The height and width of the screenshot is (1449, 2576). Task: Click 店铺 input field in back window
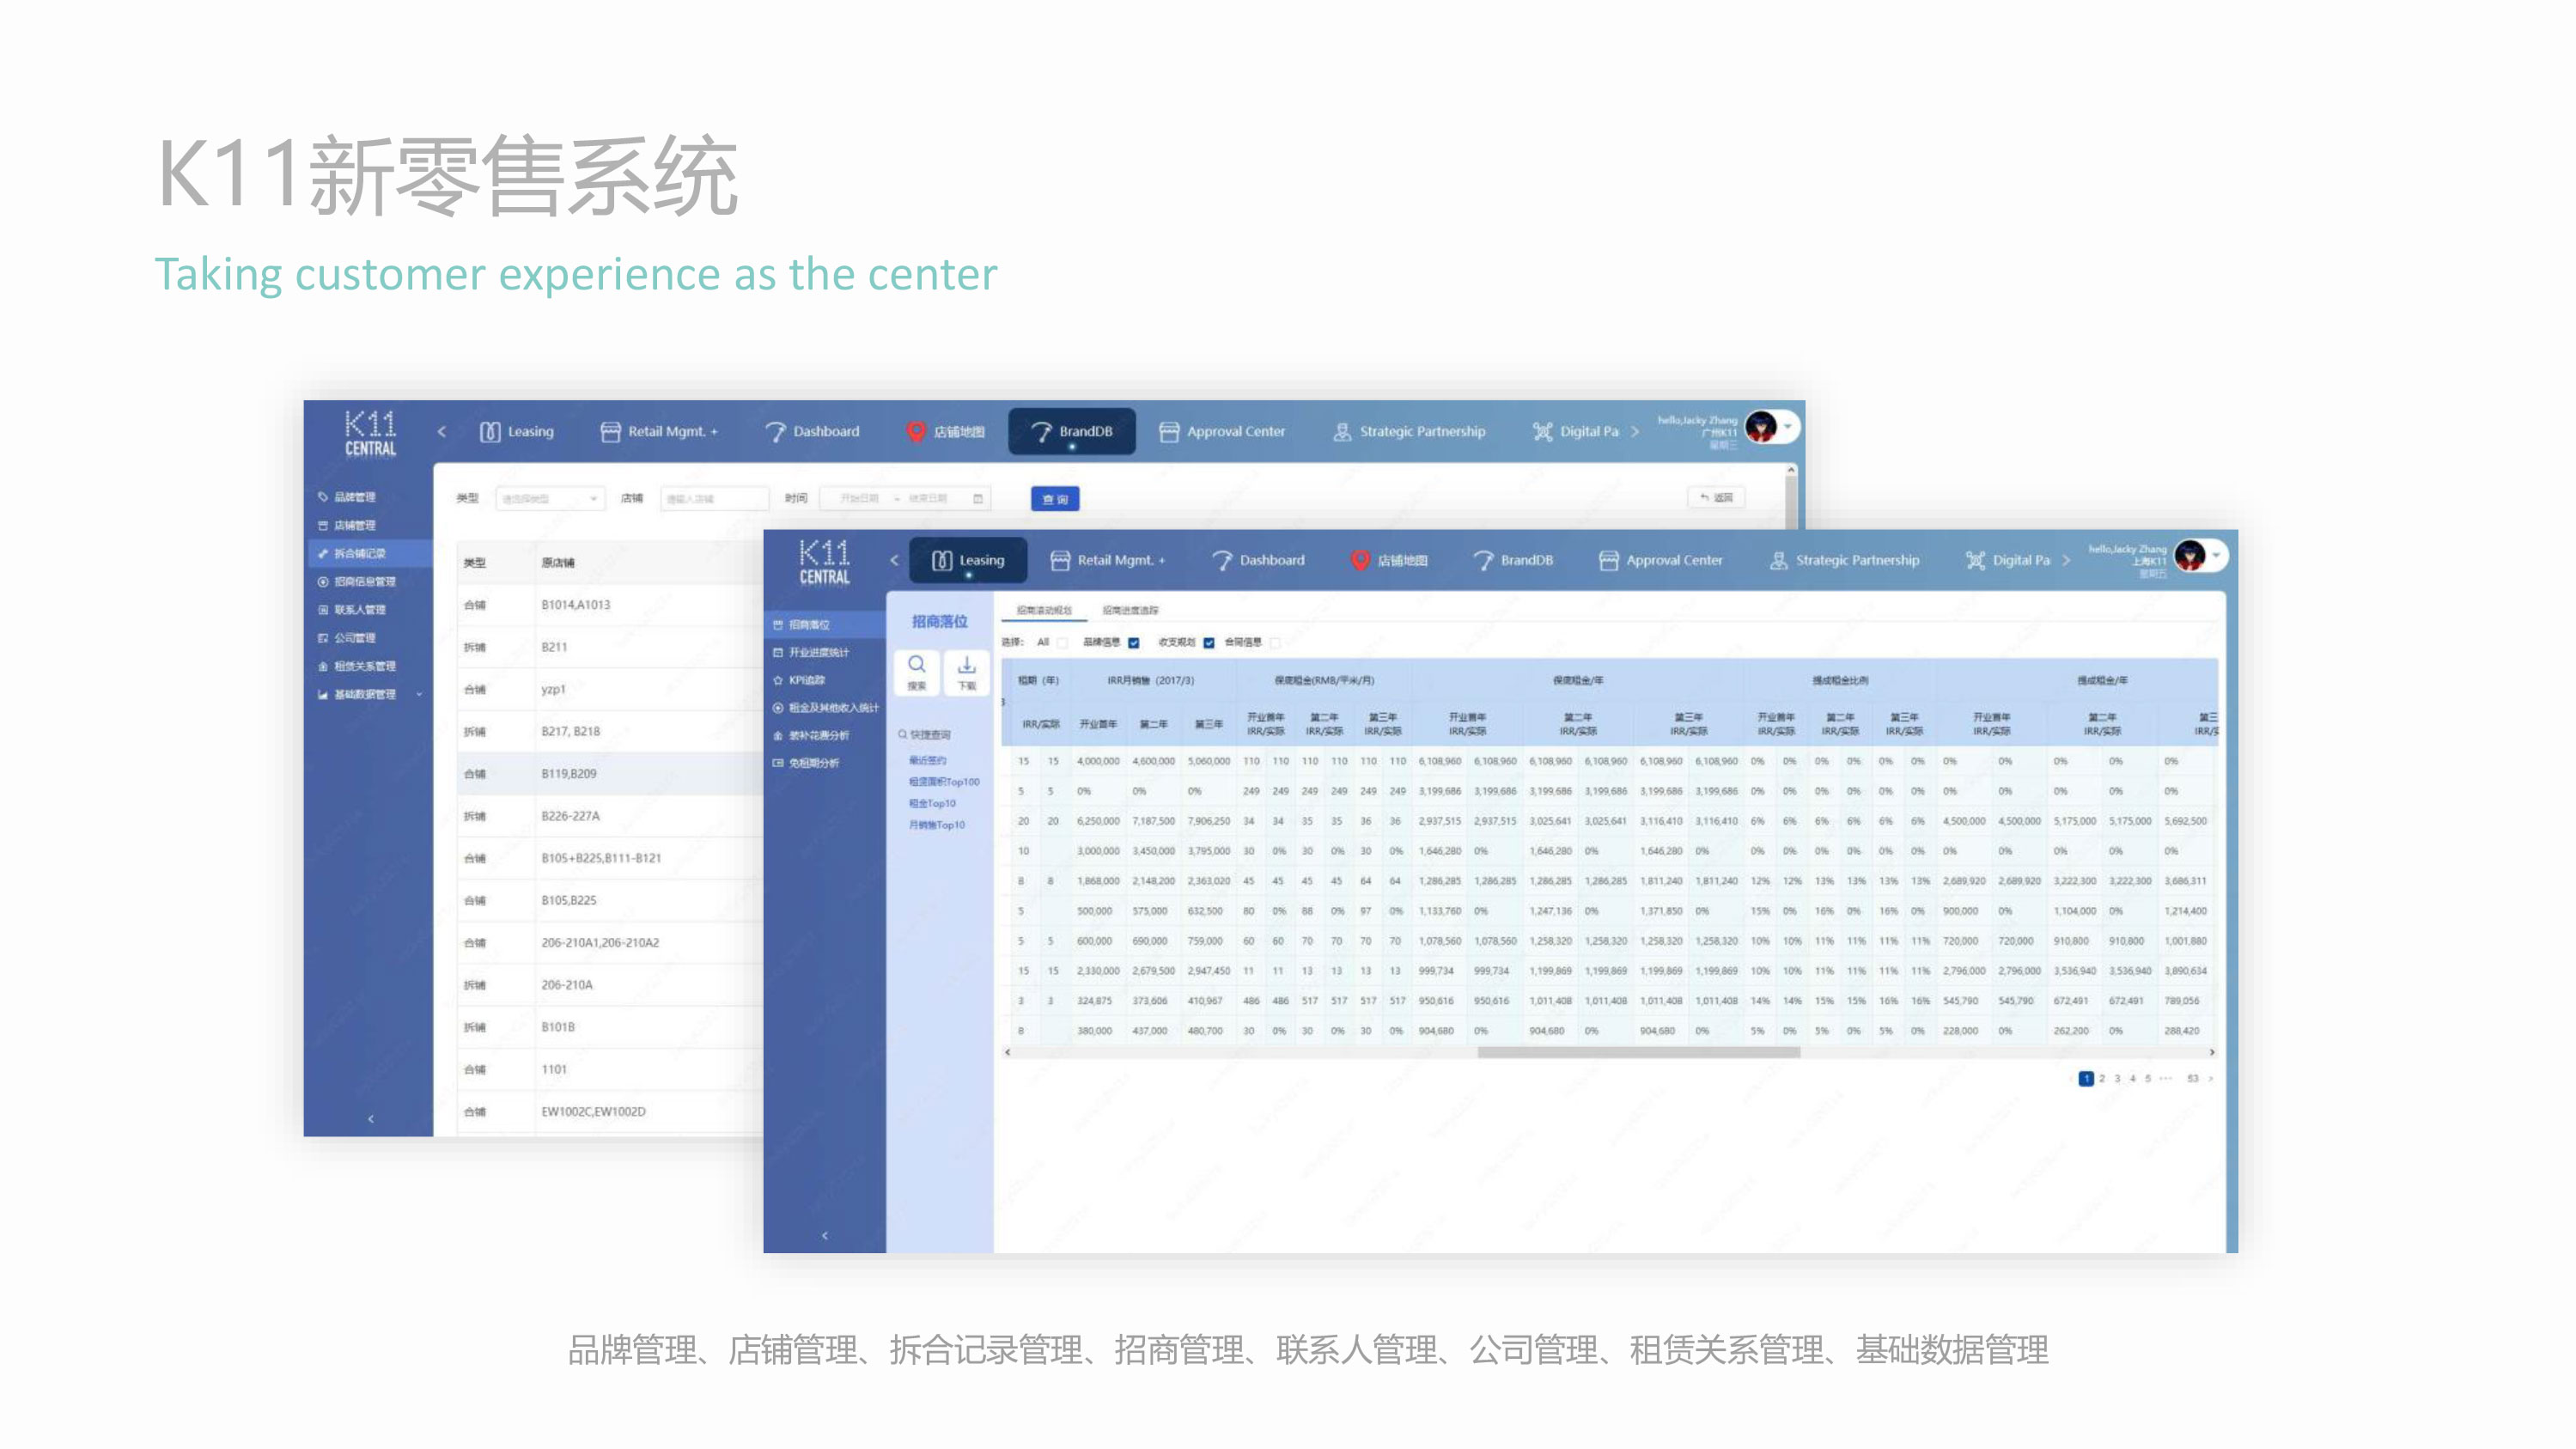coord(714,498)
